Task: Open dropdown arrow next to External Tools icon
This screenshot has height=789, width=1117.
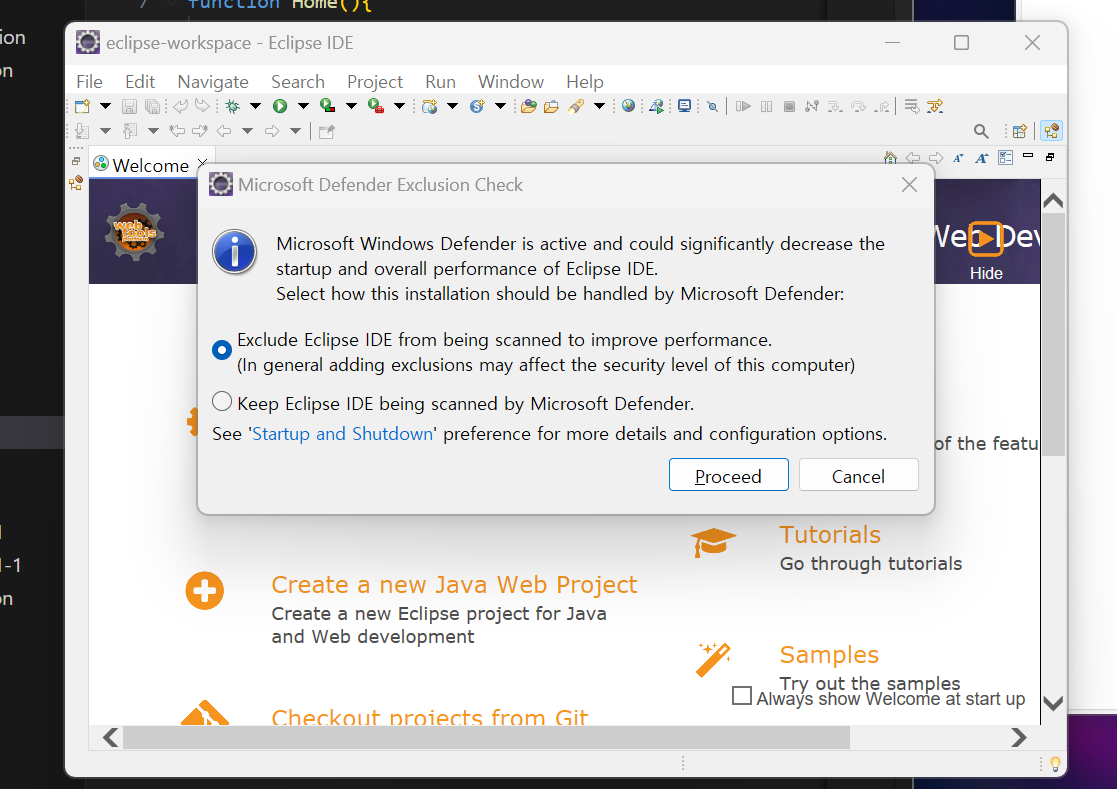Action: [x=399, y=106]
